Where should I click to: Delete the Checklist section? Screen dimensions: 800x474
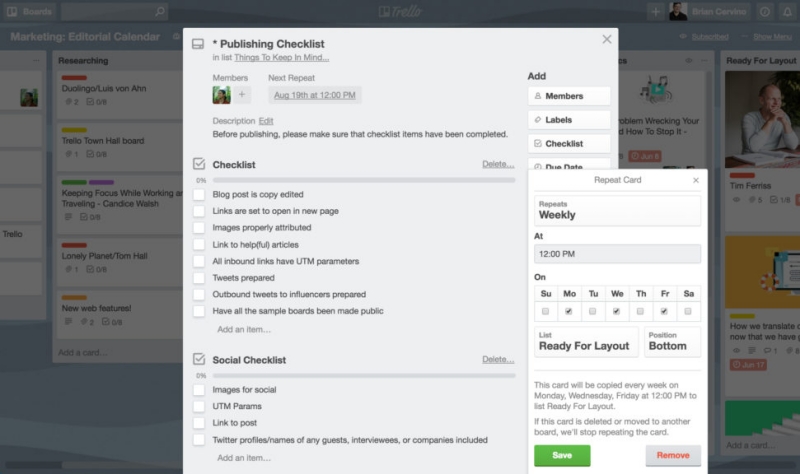tap(498, 164)
